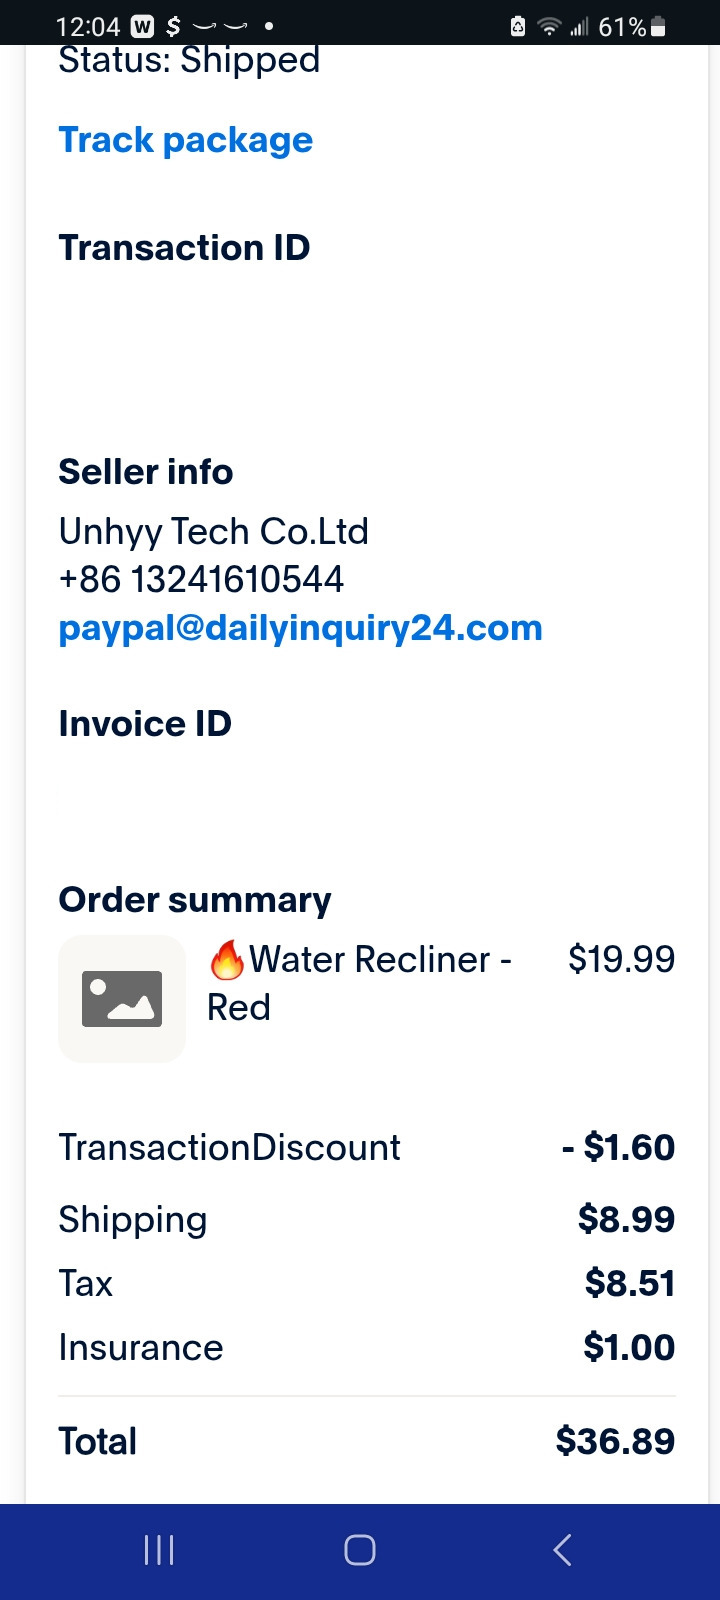Tap the Invoice ID heading

[145, 724]
